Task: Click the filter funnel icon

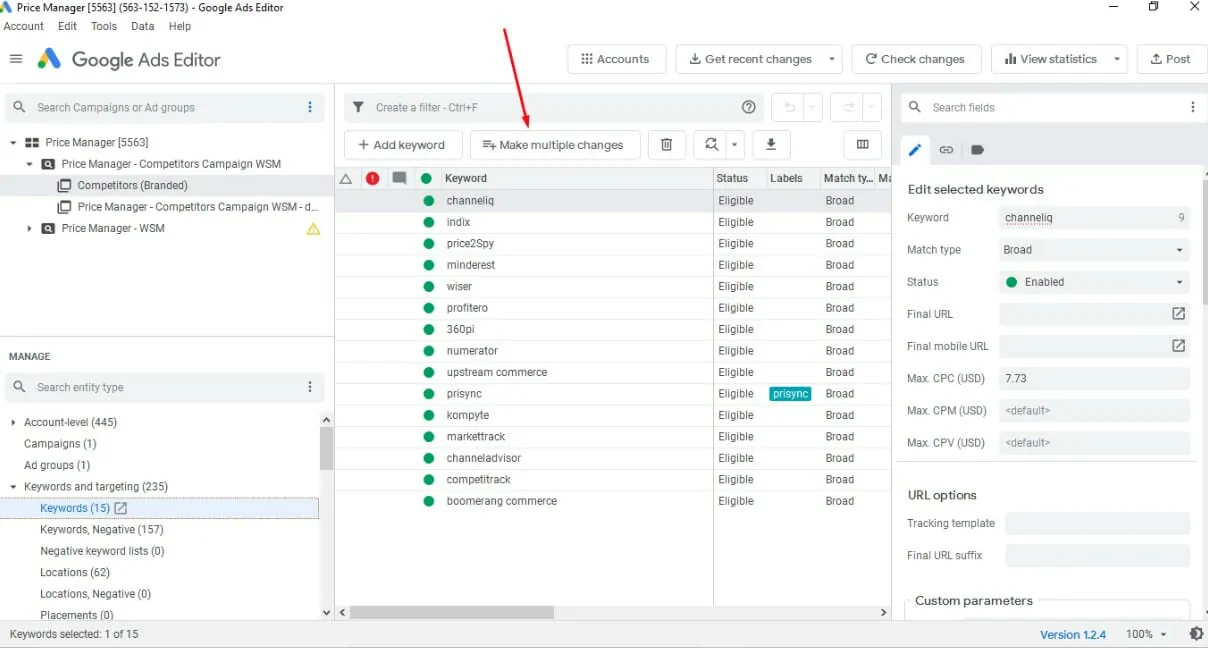Action: (x=358, y=107)
